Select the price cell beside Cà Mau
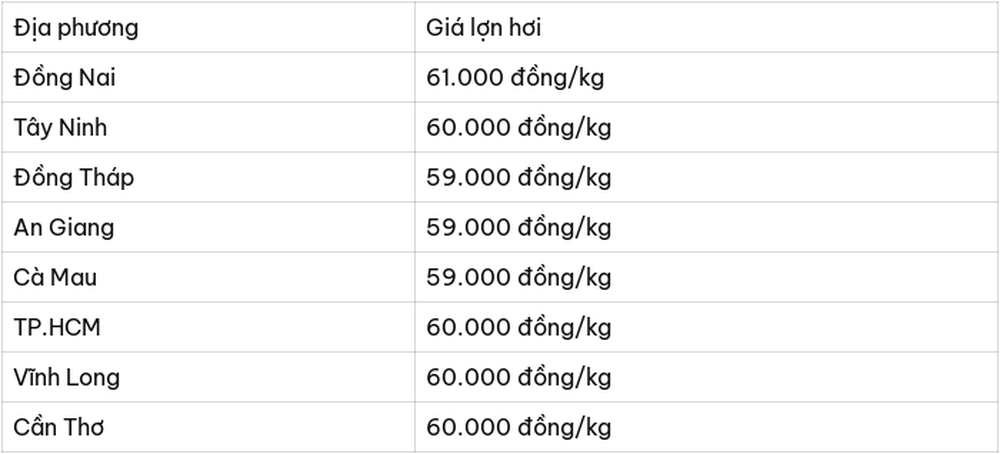Image resolution: width=1000 pixels, height=454 pixels. 707,277
